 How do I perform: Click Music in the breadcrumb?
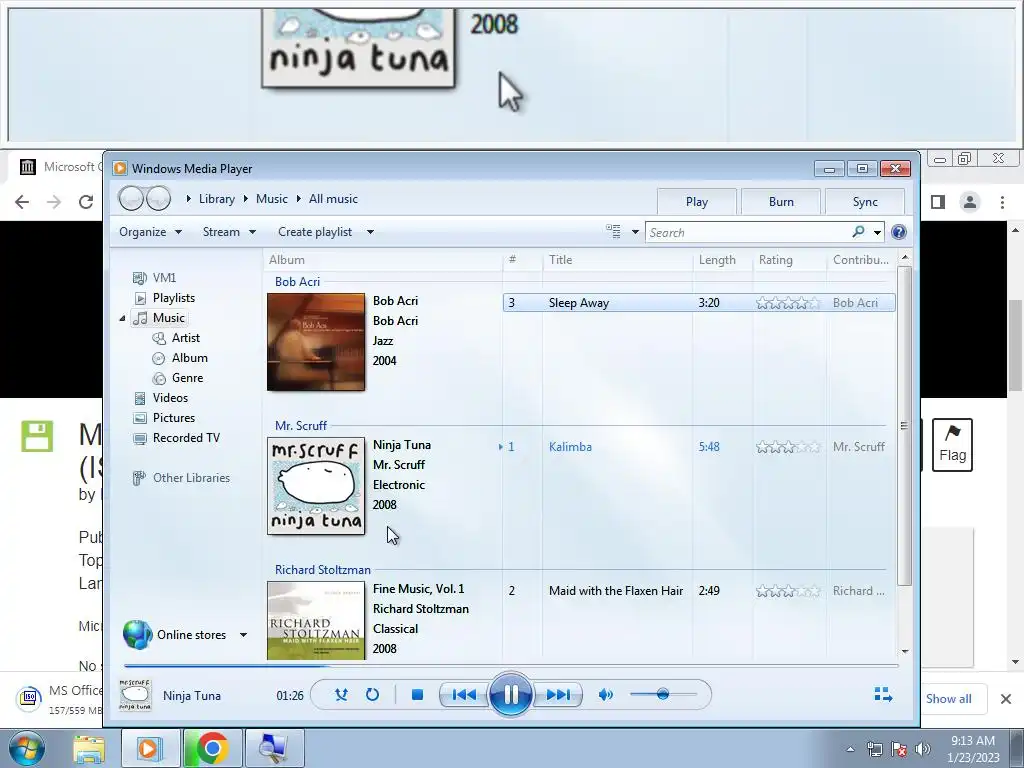(272, 199)
